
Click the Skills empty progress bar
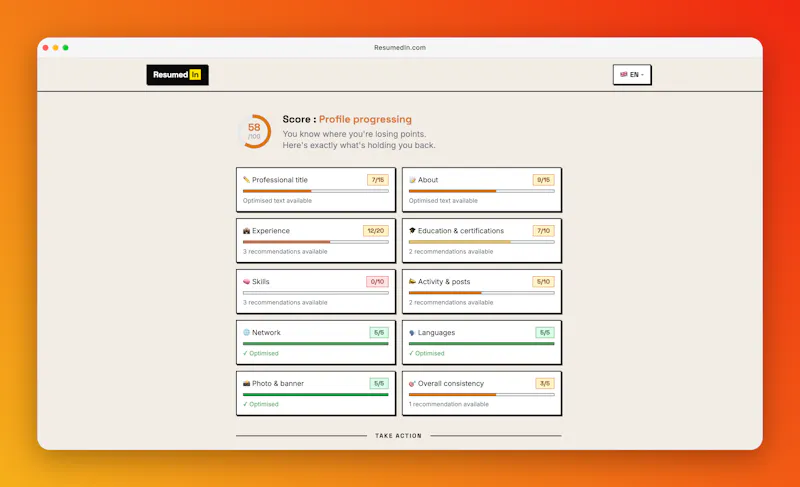point(316,293)
